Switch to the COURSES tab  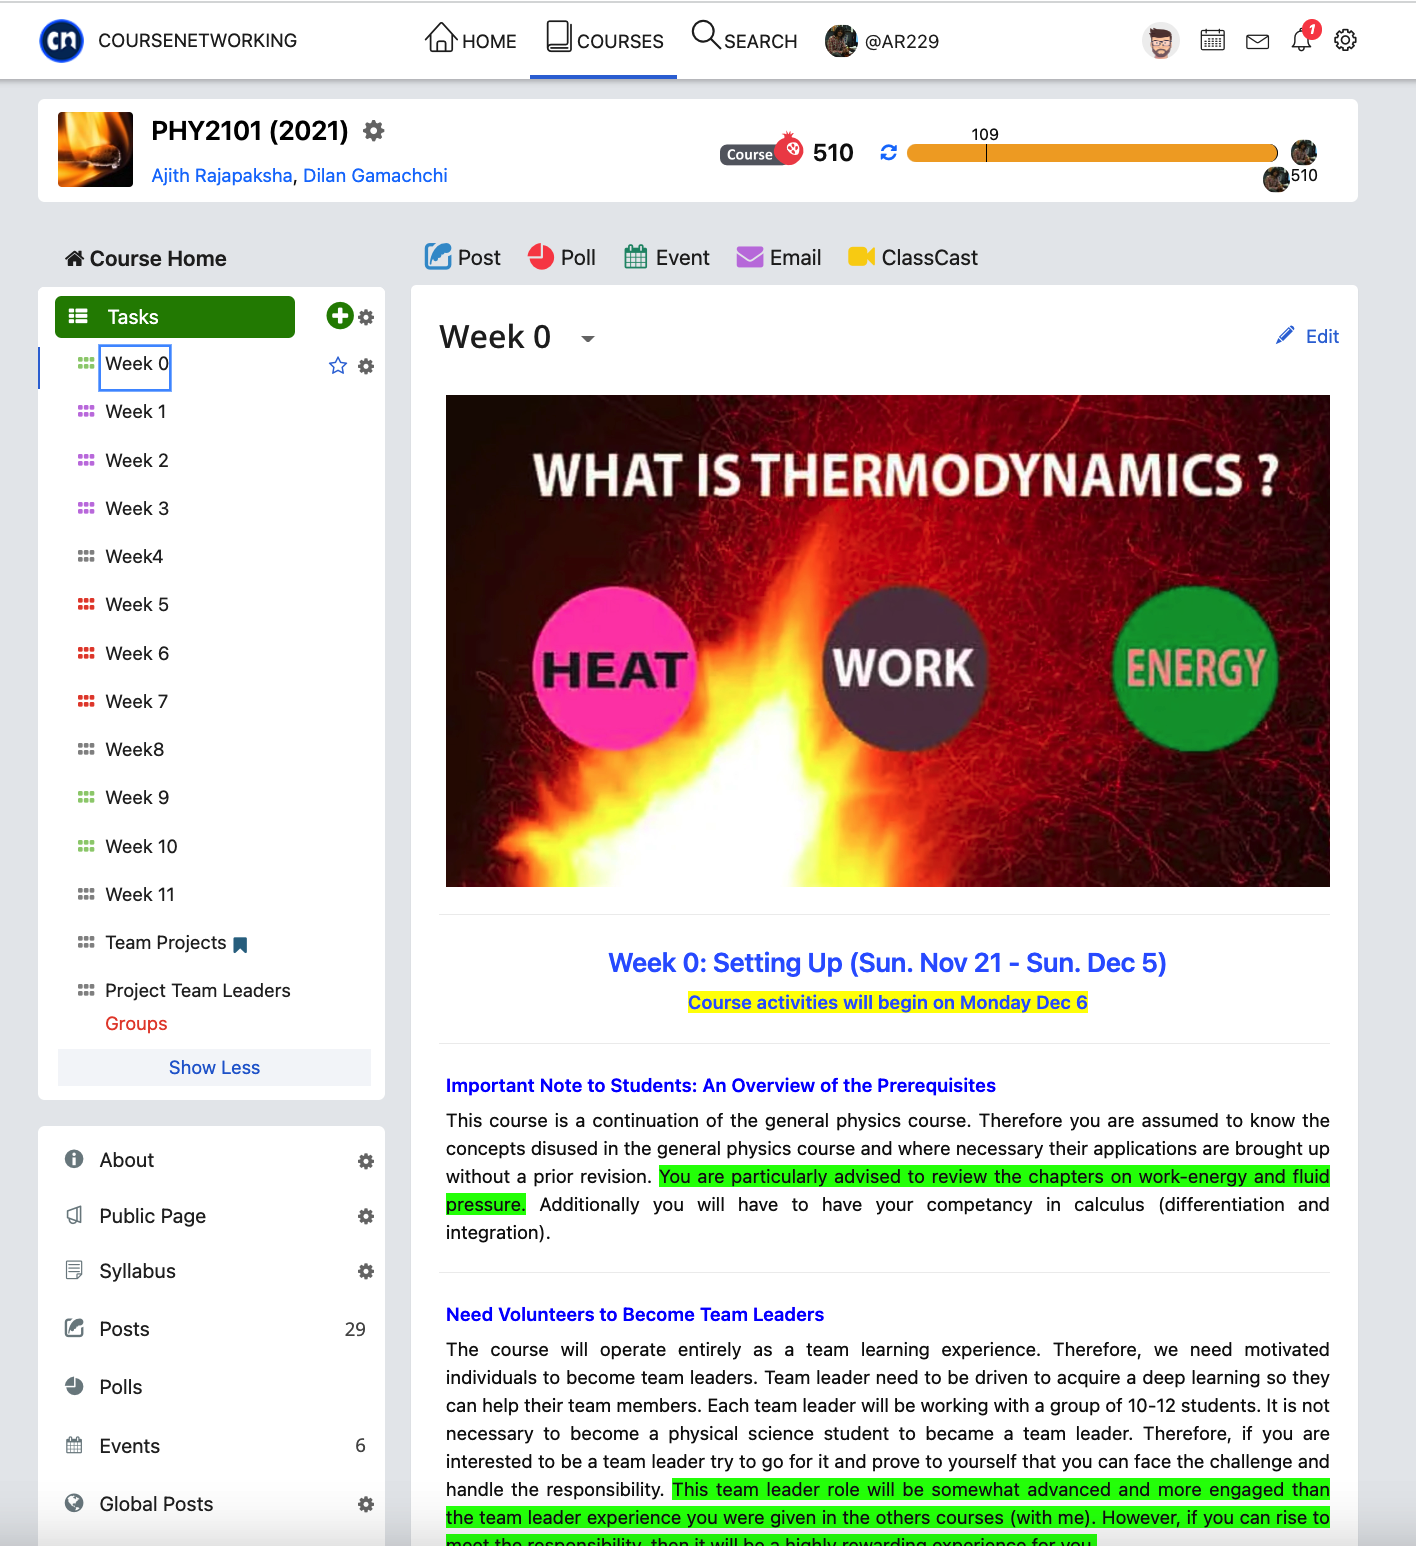pyautogui.click(x=604, y=40)
